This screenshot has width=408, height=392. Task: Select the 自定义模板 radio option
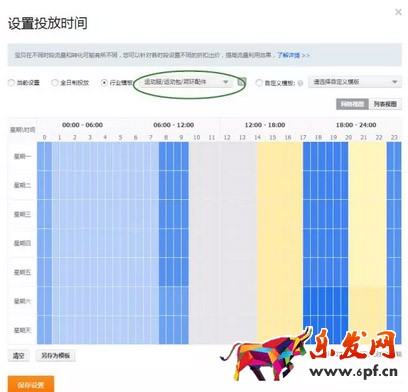click(259, 82)
